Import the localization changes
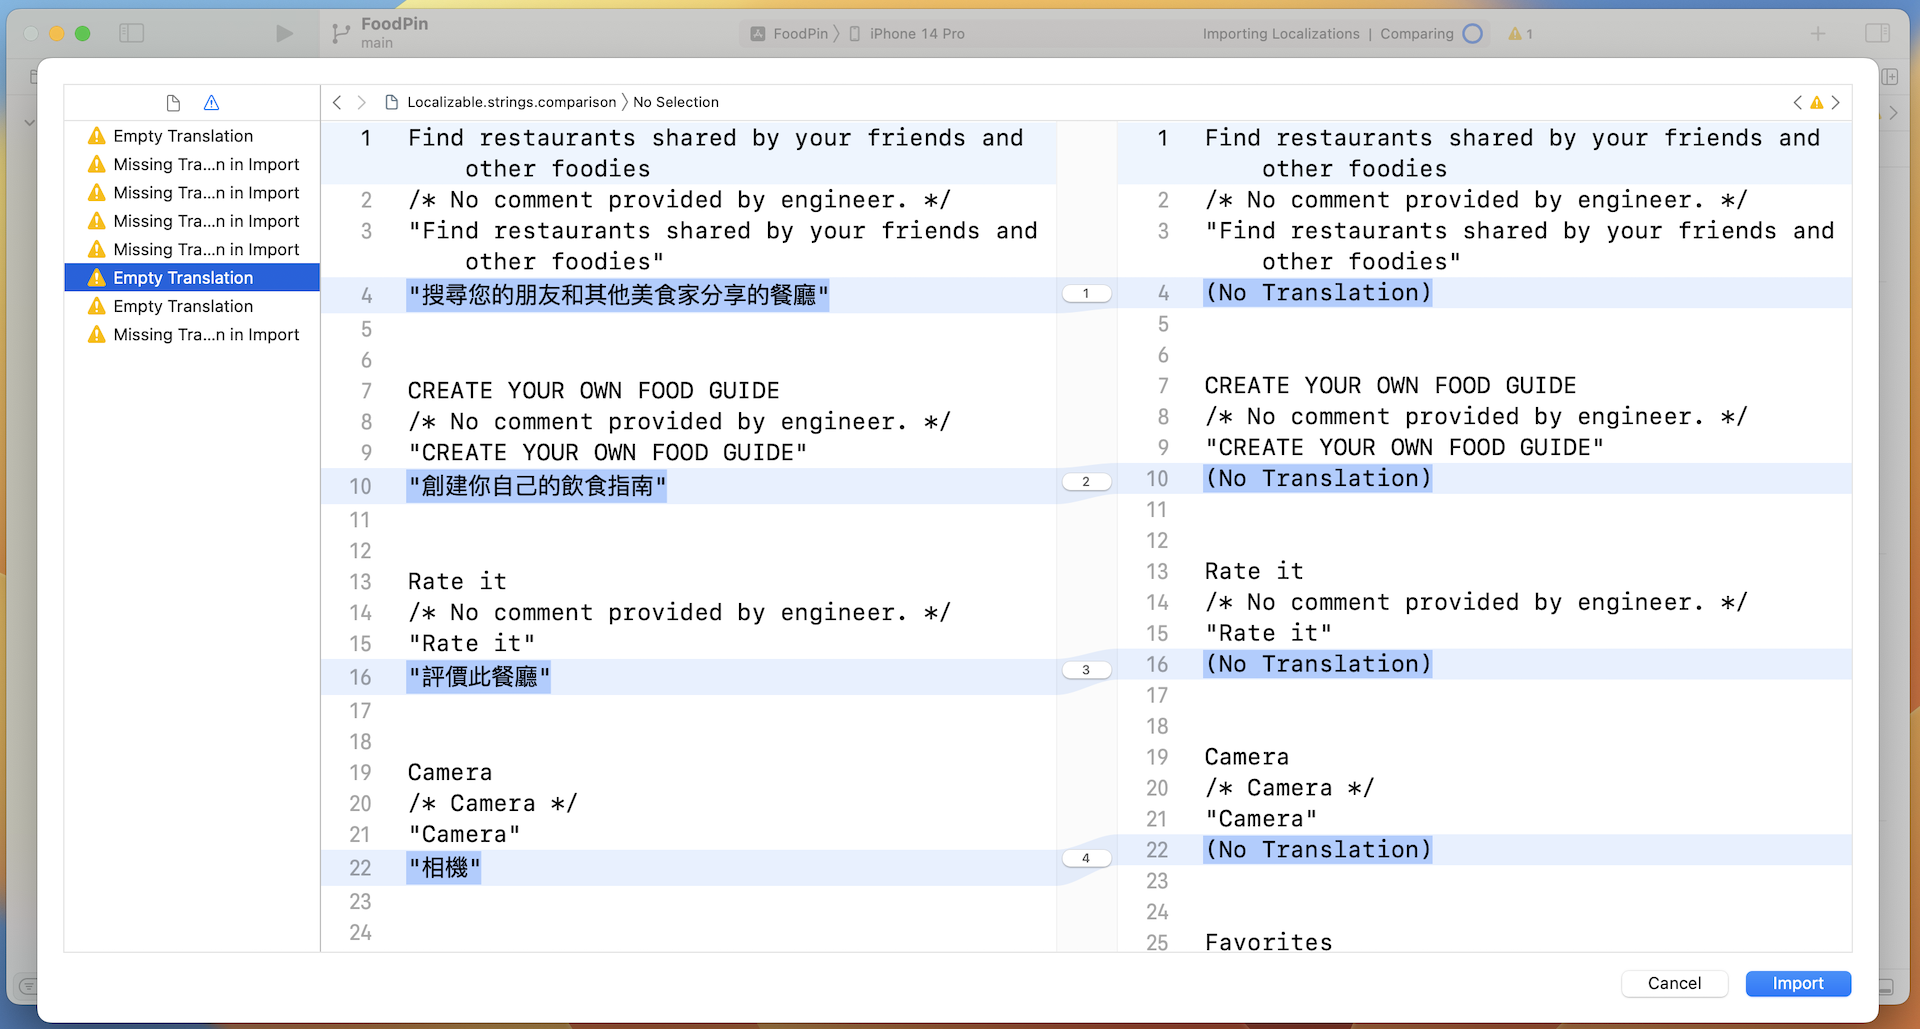 point(1798,984)
